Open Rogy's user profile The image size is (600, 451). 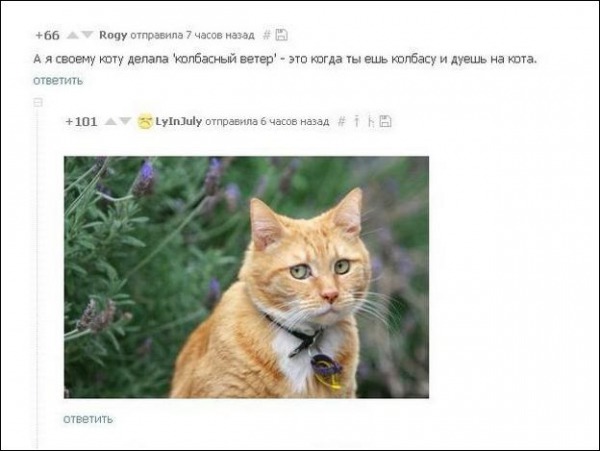pos(113,35)
